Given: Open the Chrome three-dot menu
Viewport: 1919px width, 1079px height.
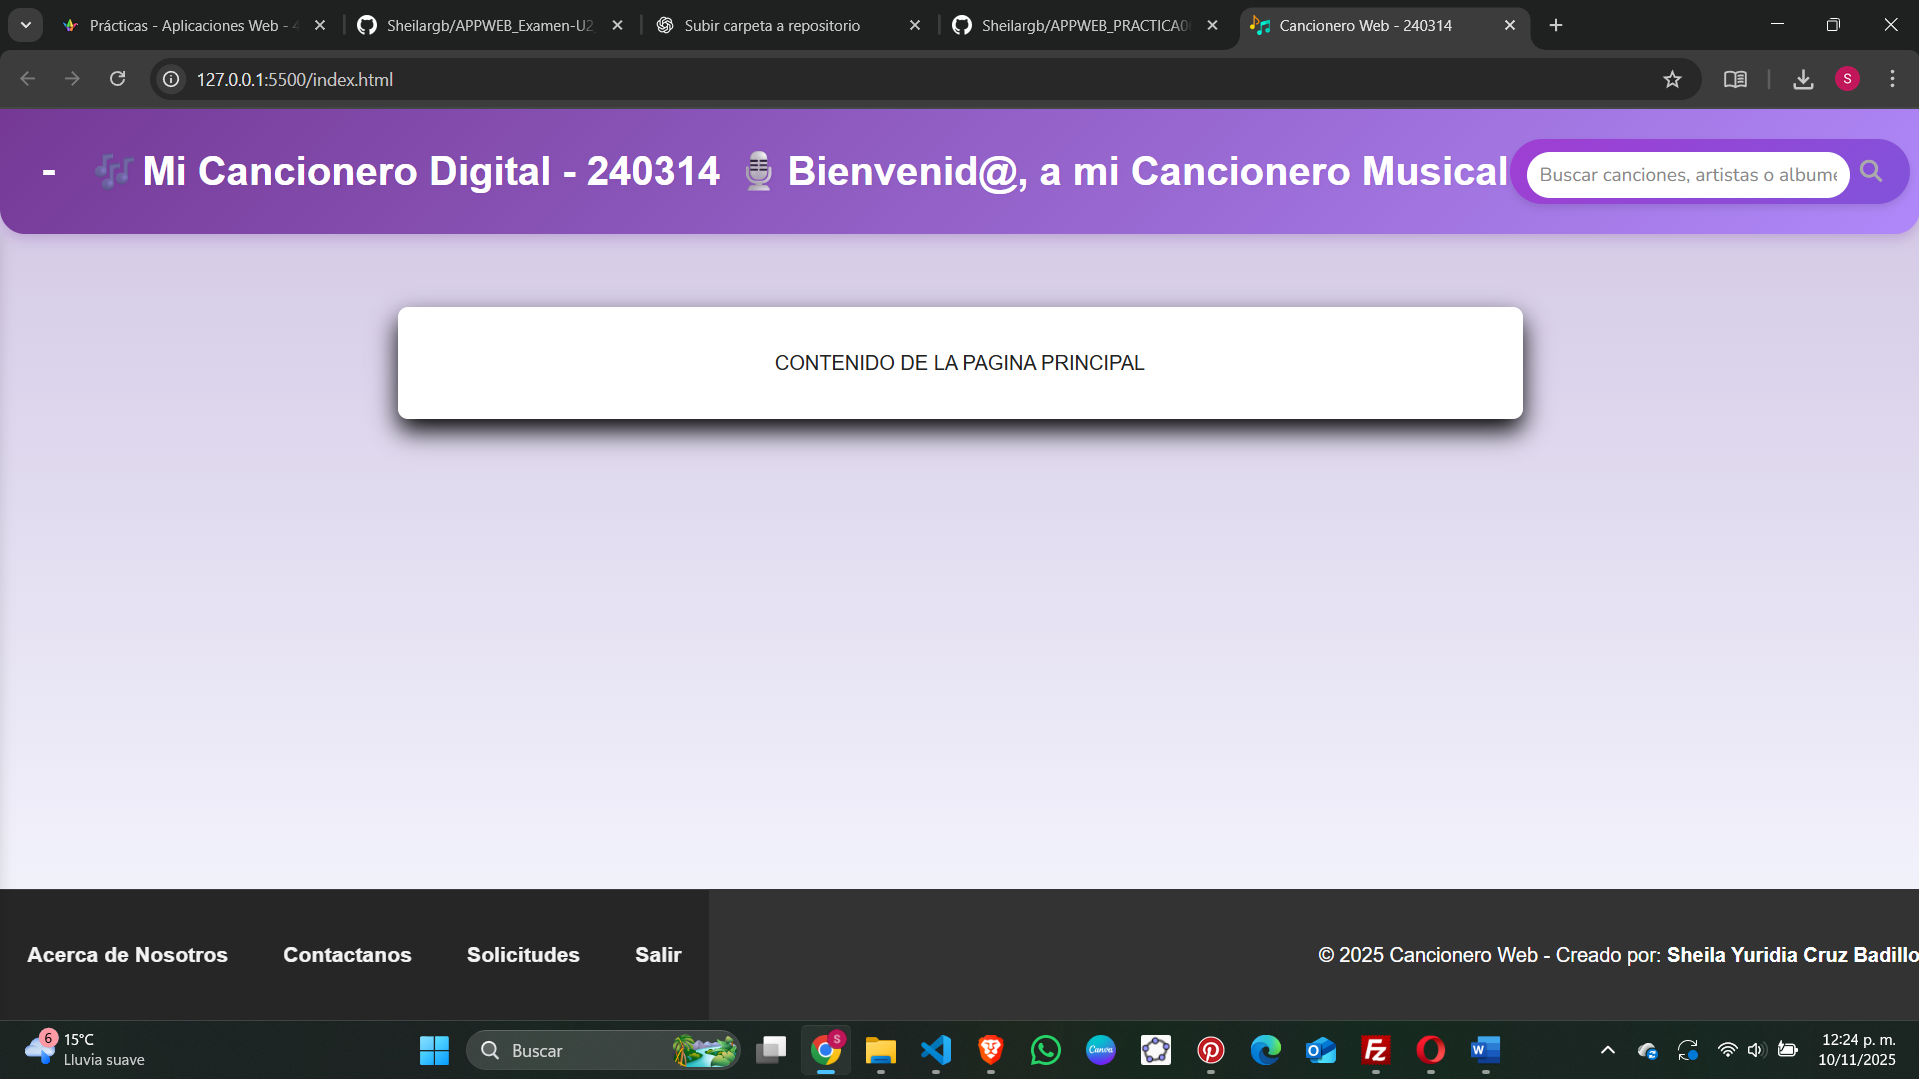Looking at the screenshot, I should click(x=1892, y=79).
